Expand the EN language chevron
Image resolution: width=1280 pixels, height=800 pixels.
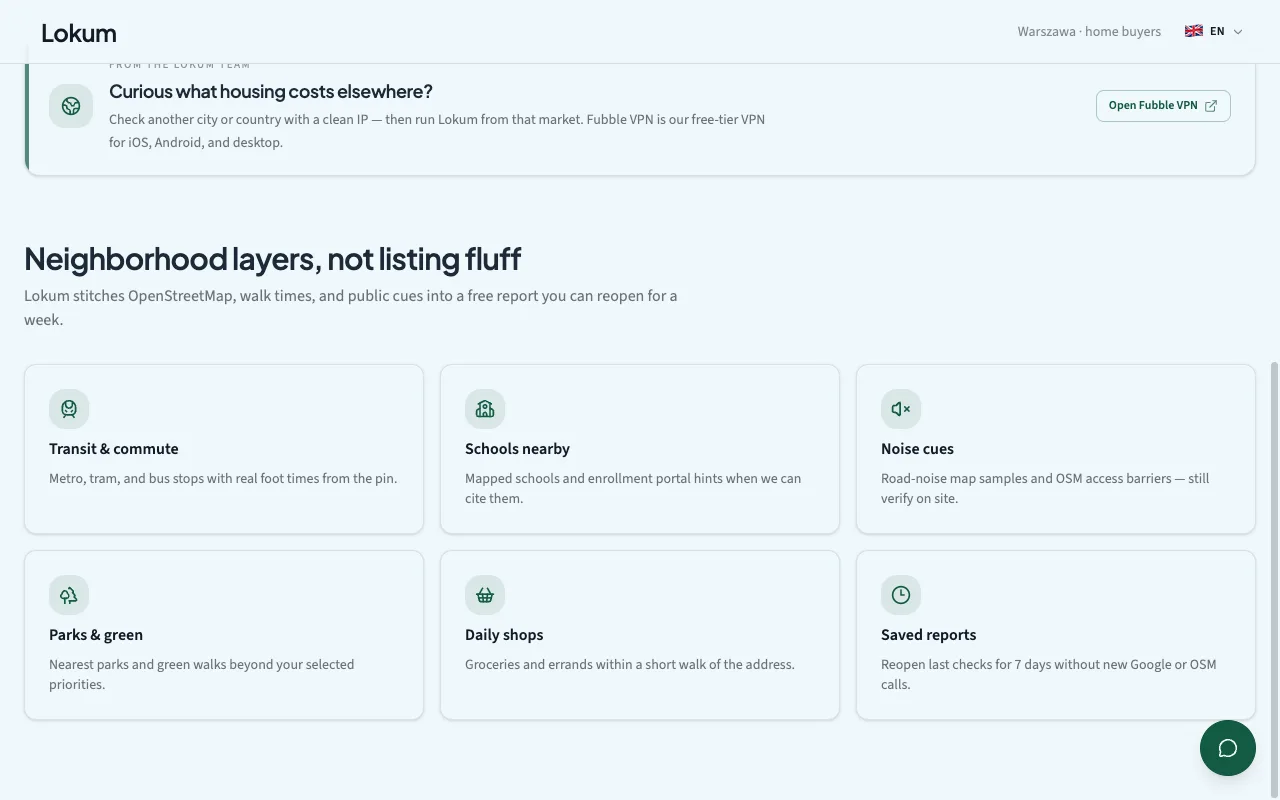(x=1238, y=32)
